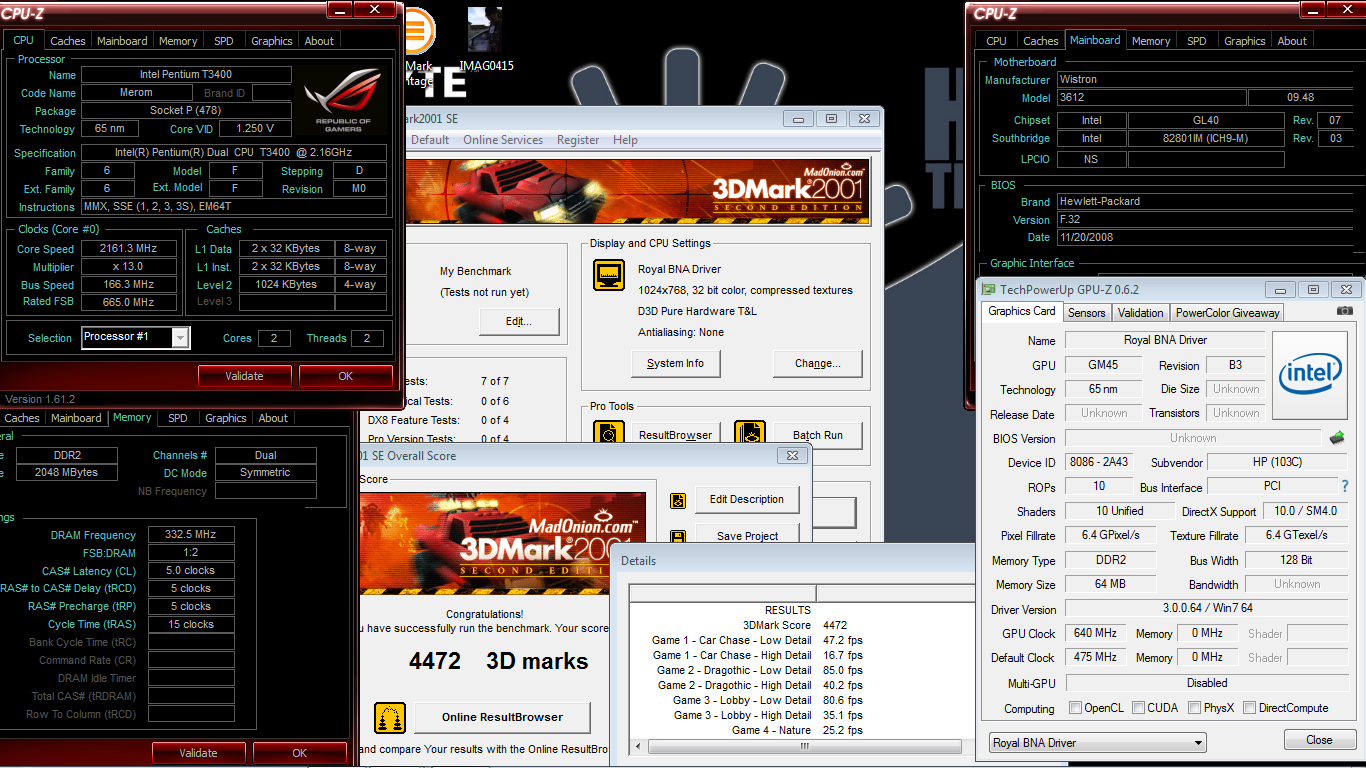Click the Online ResultBrowser trees icon
This screenshot has height=768, width=1366.
click(390, 717)
